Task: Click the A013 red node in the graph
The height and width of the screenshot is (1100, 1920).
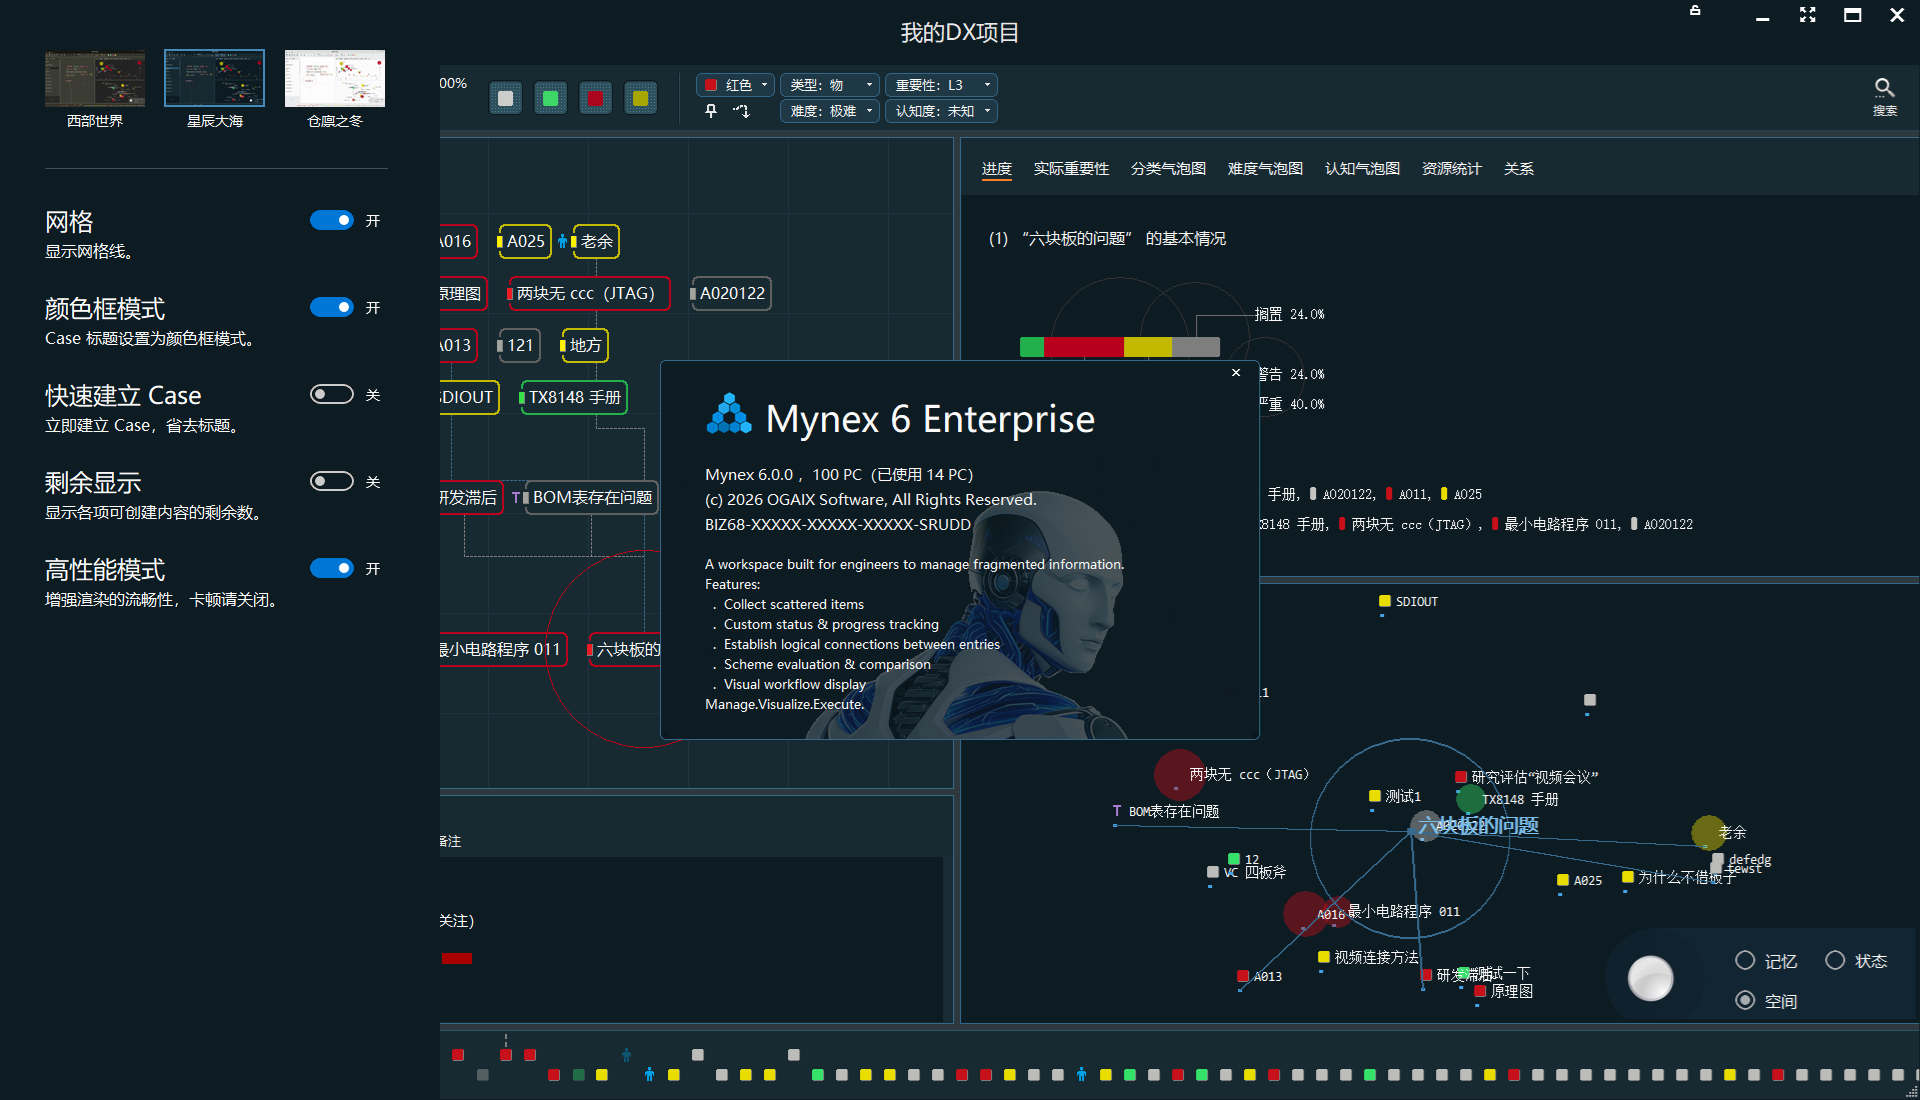Action: coord(1243,976)
